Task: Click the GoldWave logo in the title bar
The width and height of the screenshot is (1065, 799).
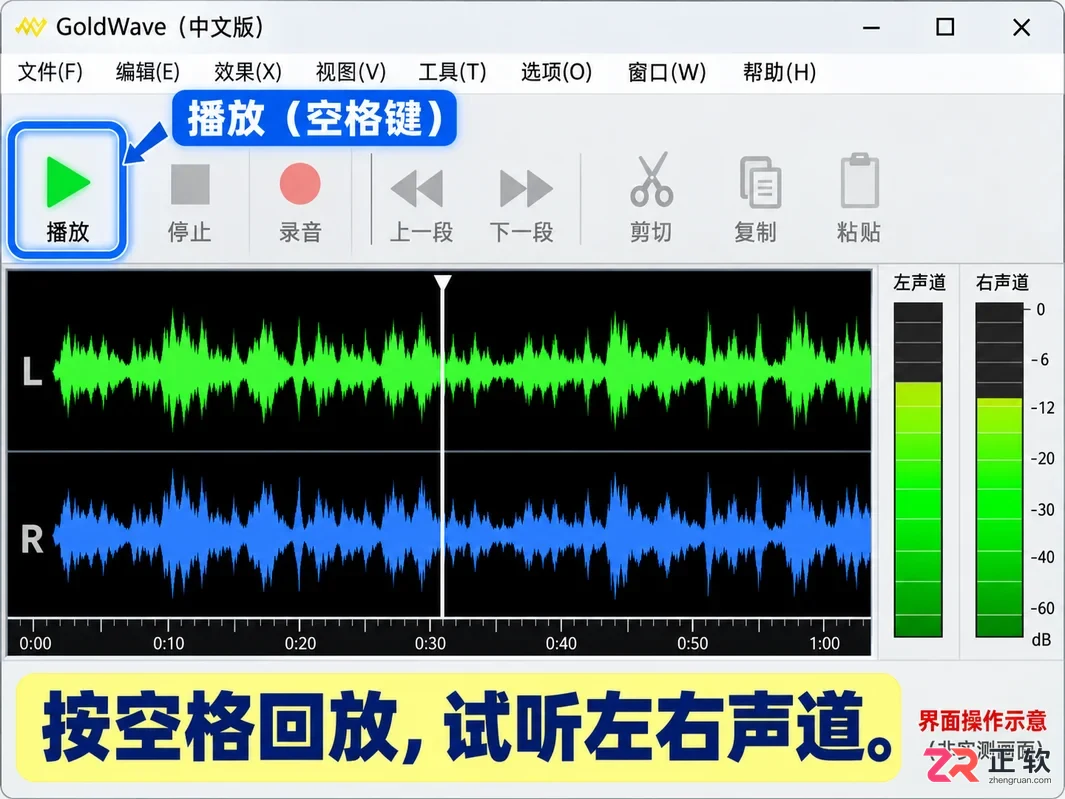Action: [x=31, y=27]
